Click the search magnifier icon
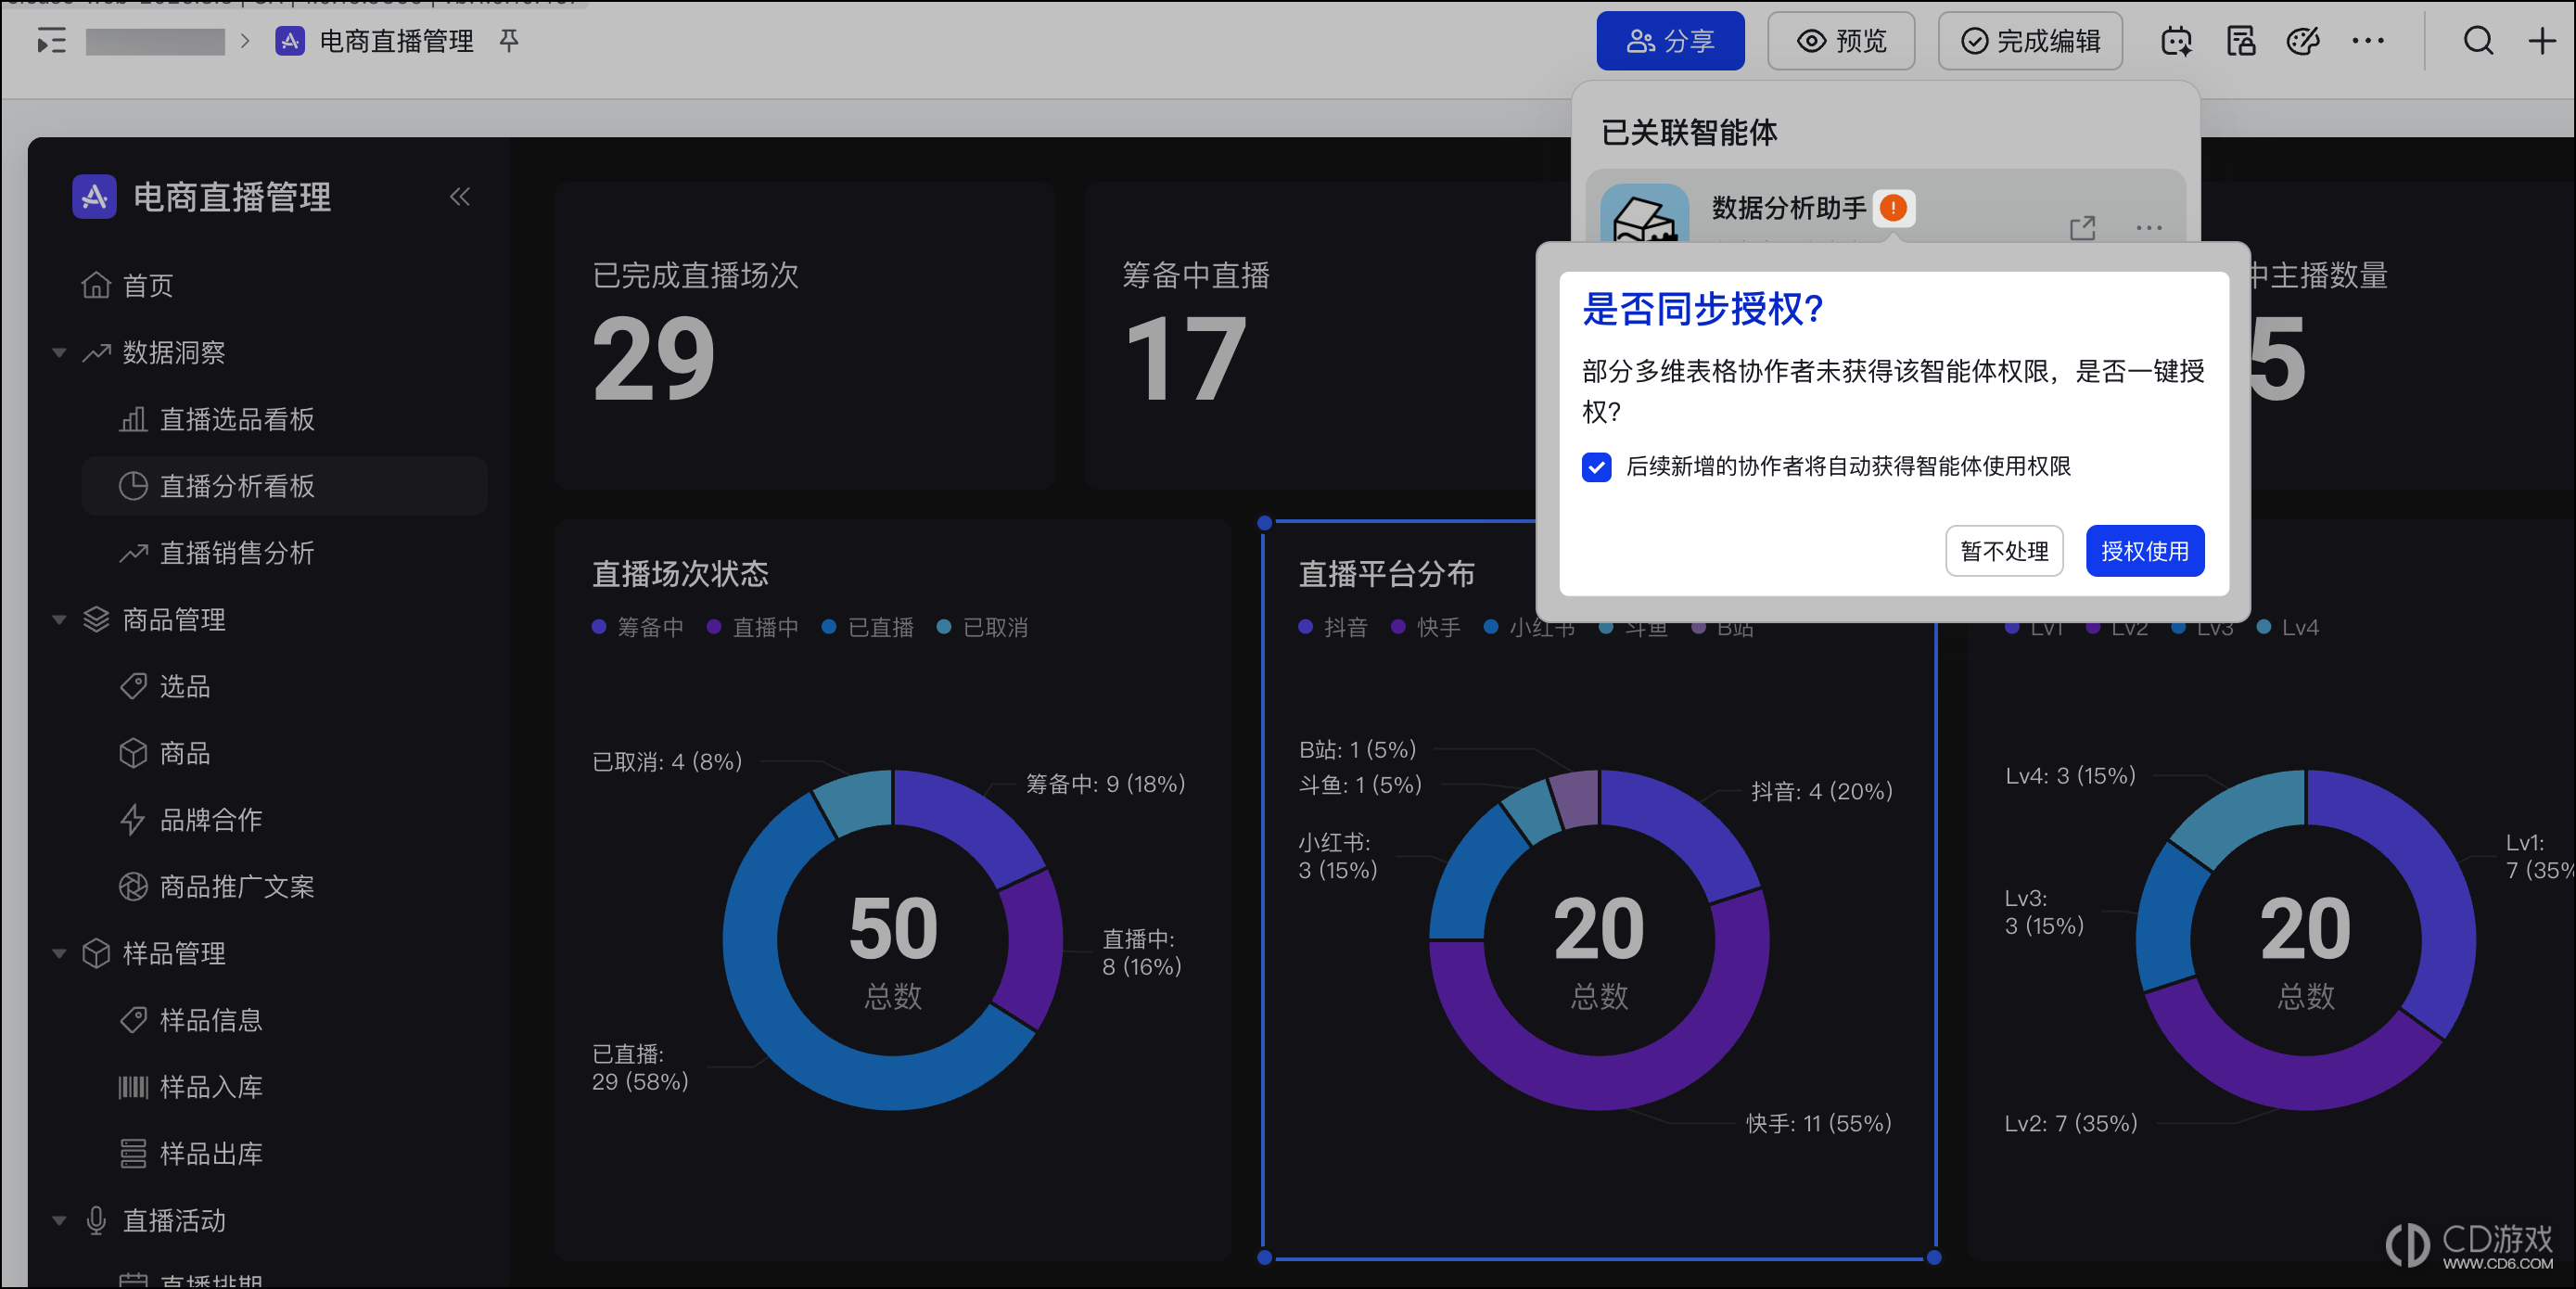The image size is (2576, 1289). (2478, 41)
